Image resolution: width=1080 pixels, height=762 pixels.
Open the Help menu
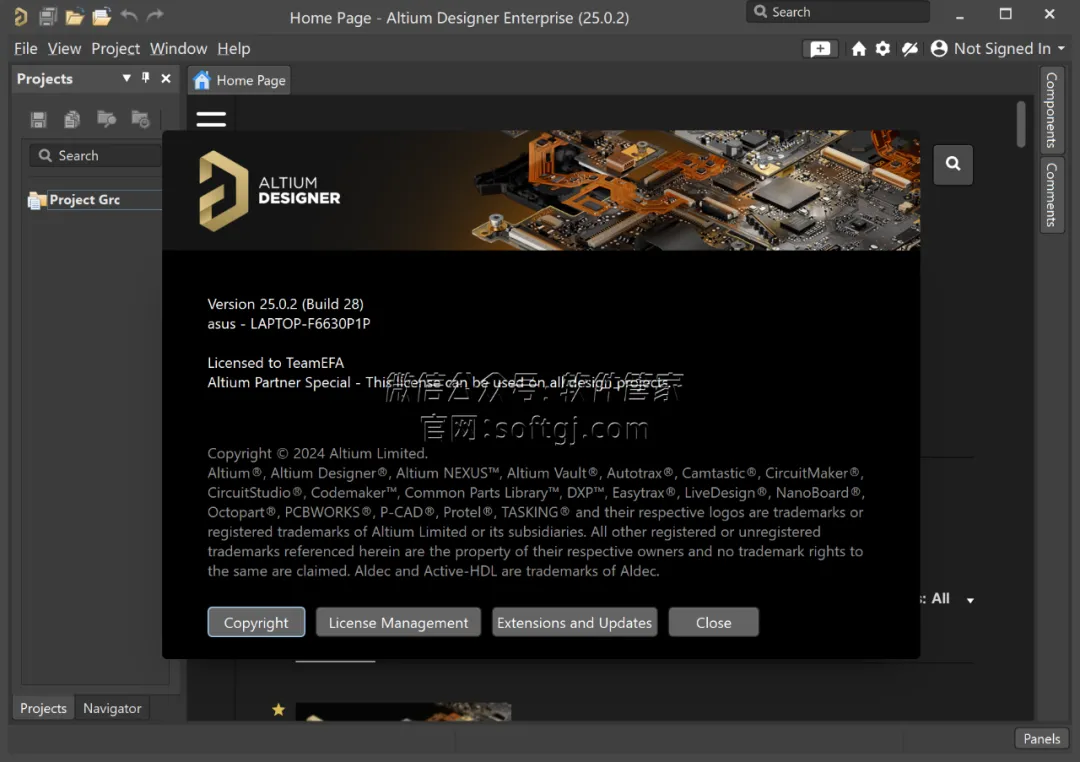click(233, 49)
